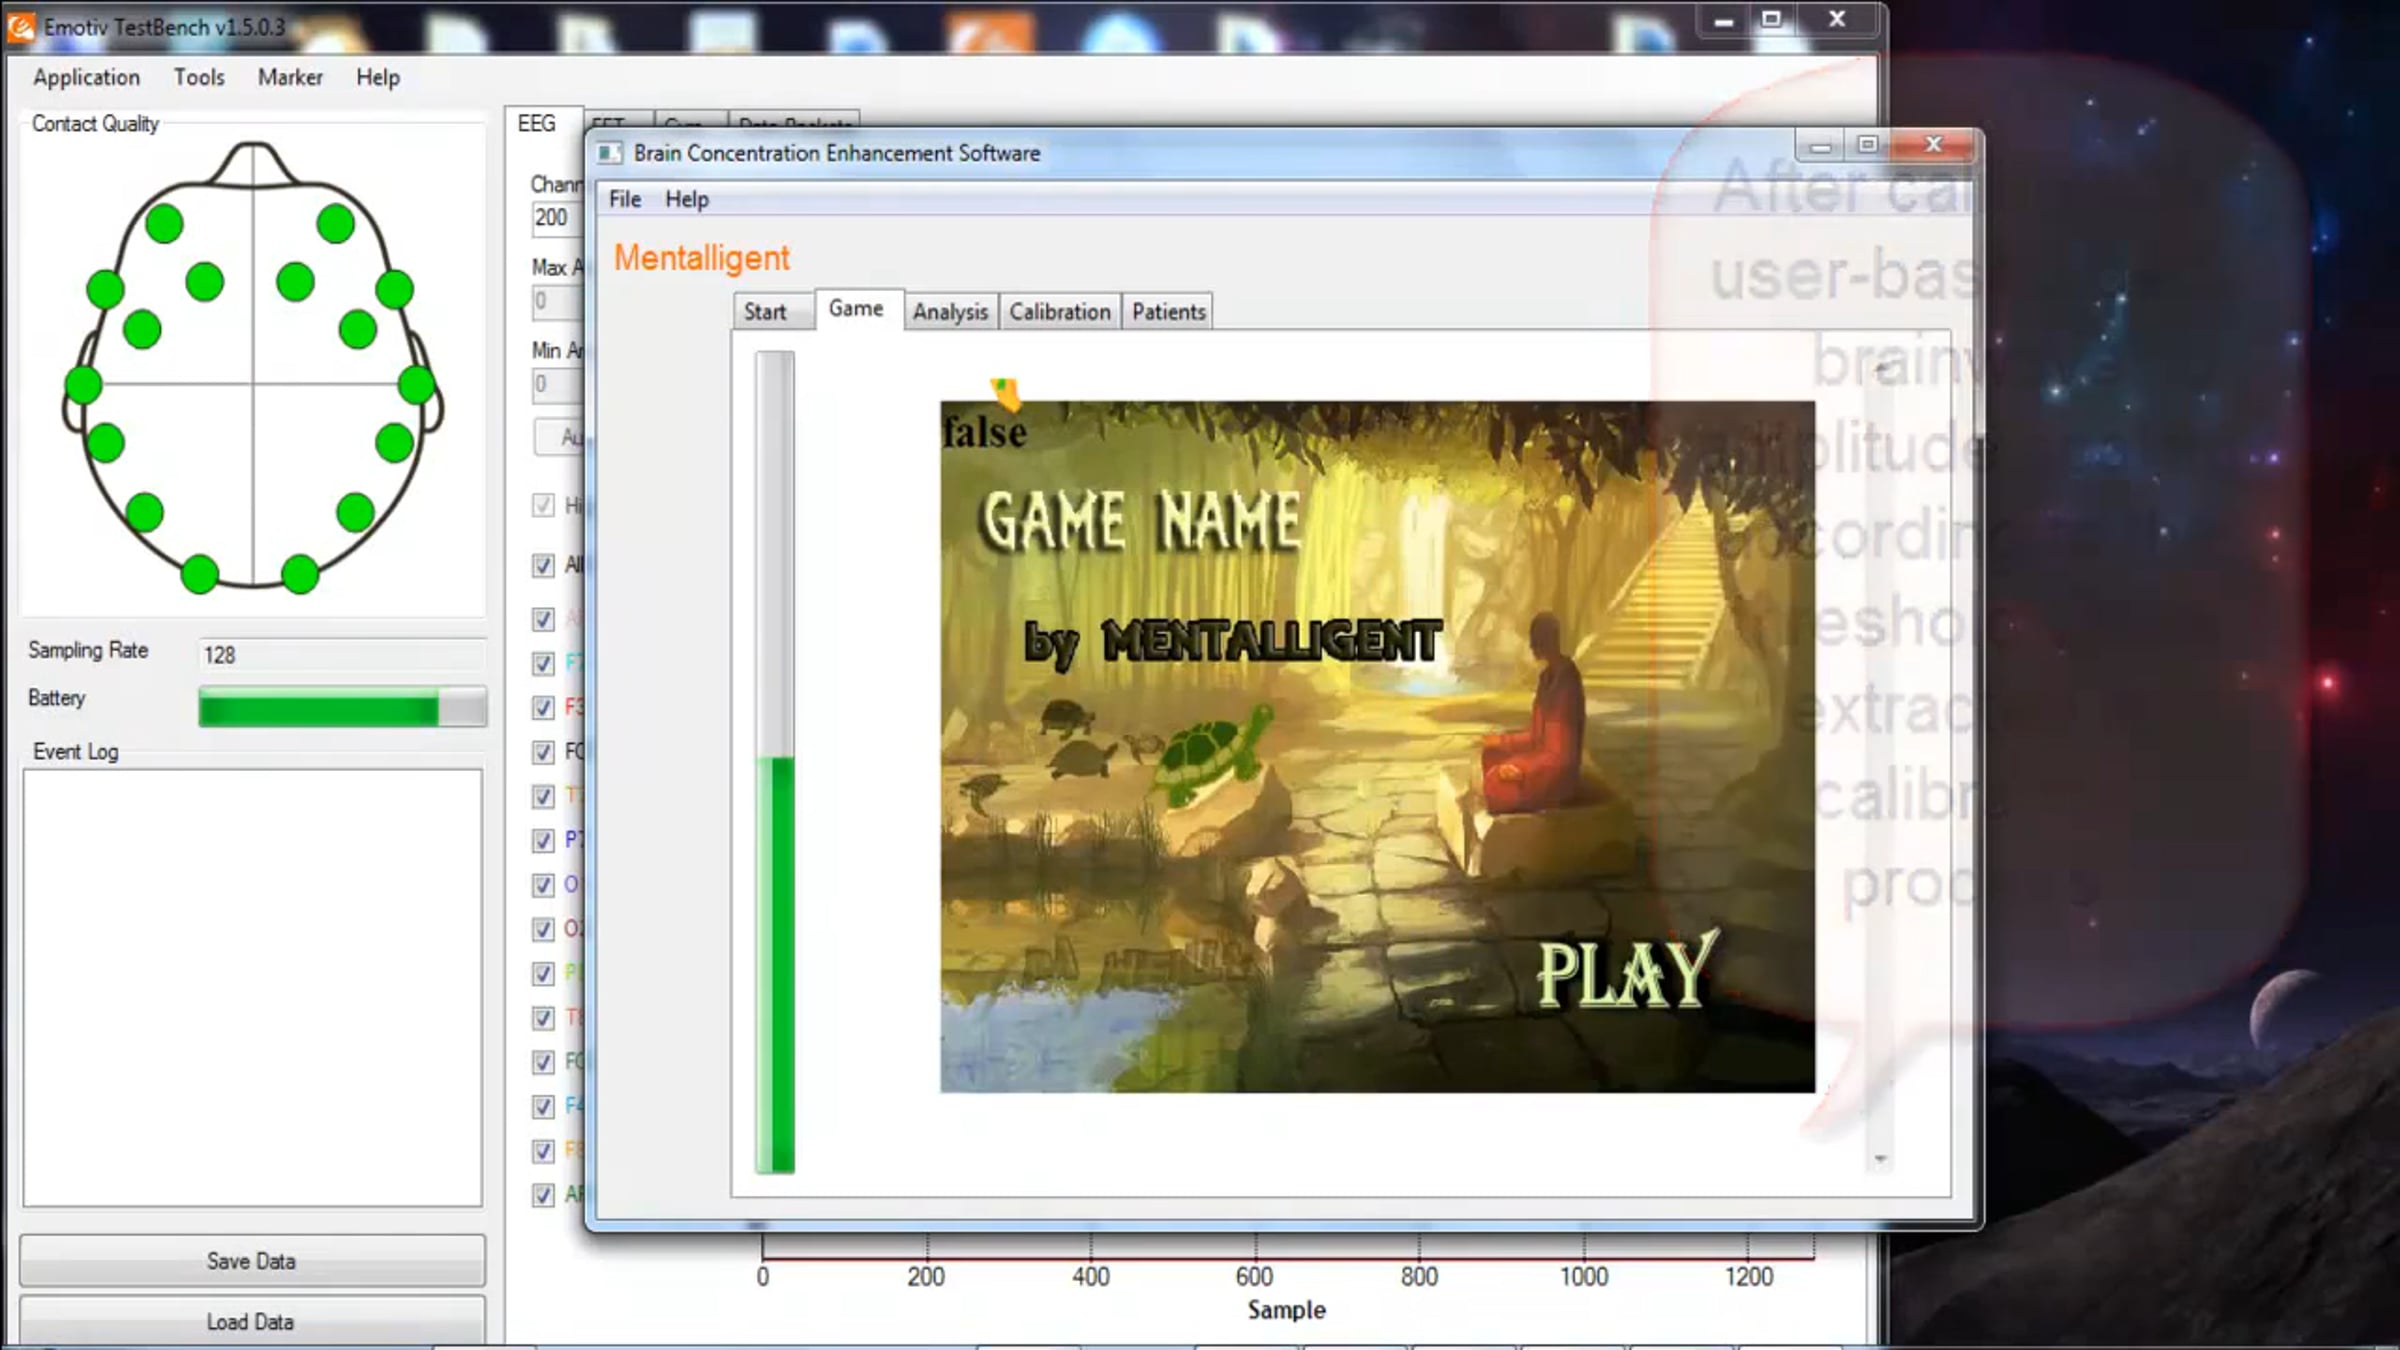Viewport: 2400px width, 1350px height.
Task: Open the Tools menu in TestBench
Action: coord(199,77)
